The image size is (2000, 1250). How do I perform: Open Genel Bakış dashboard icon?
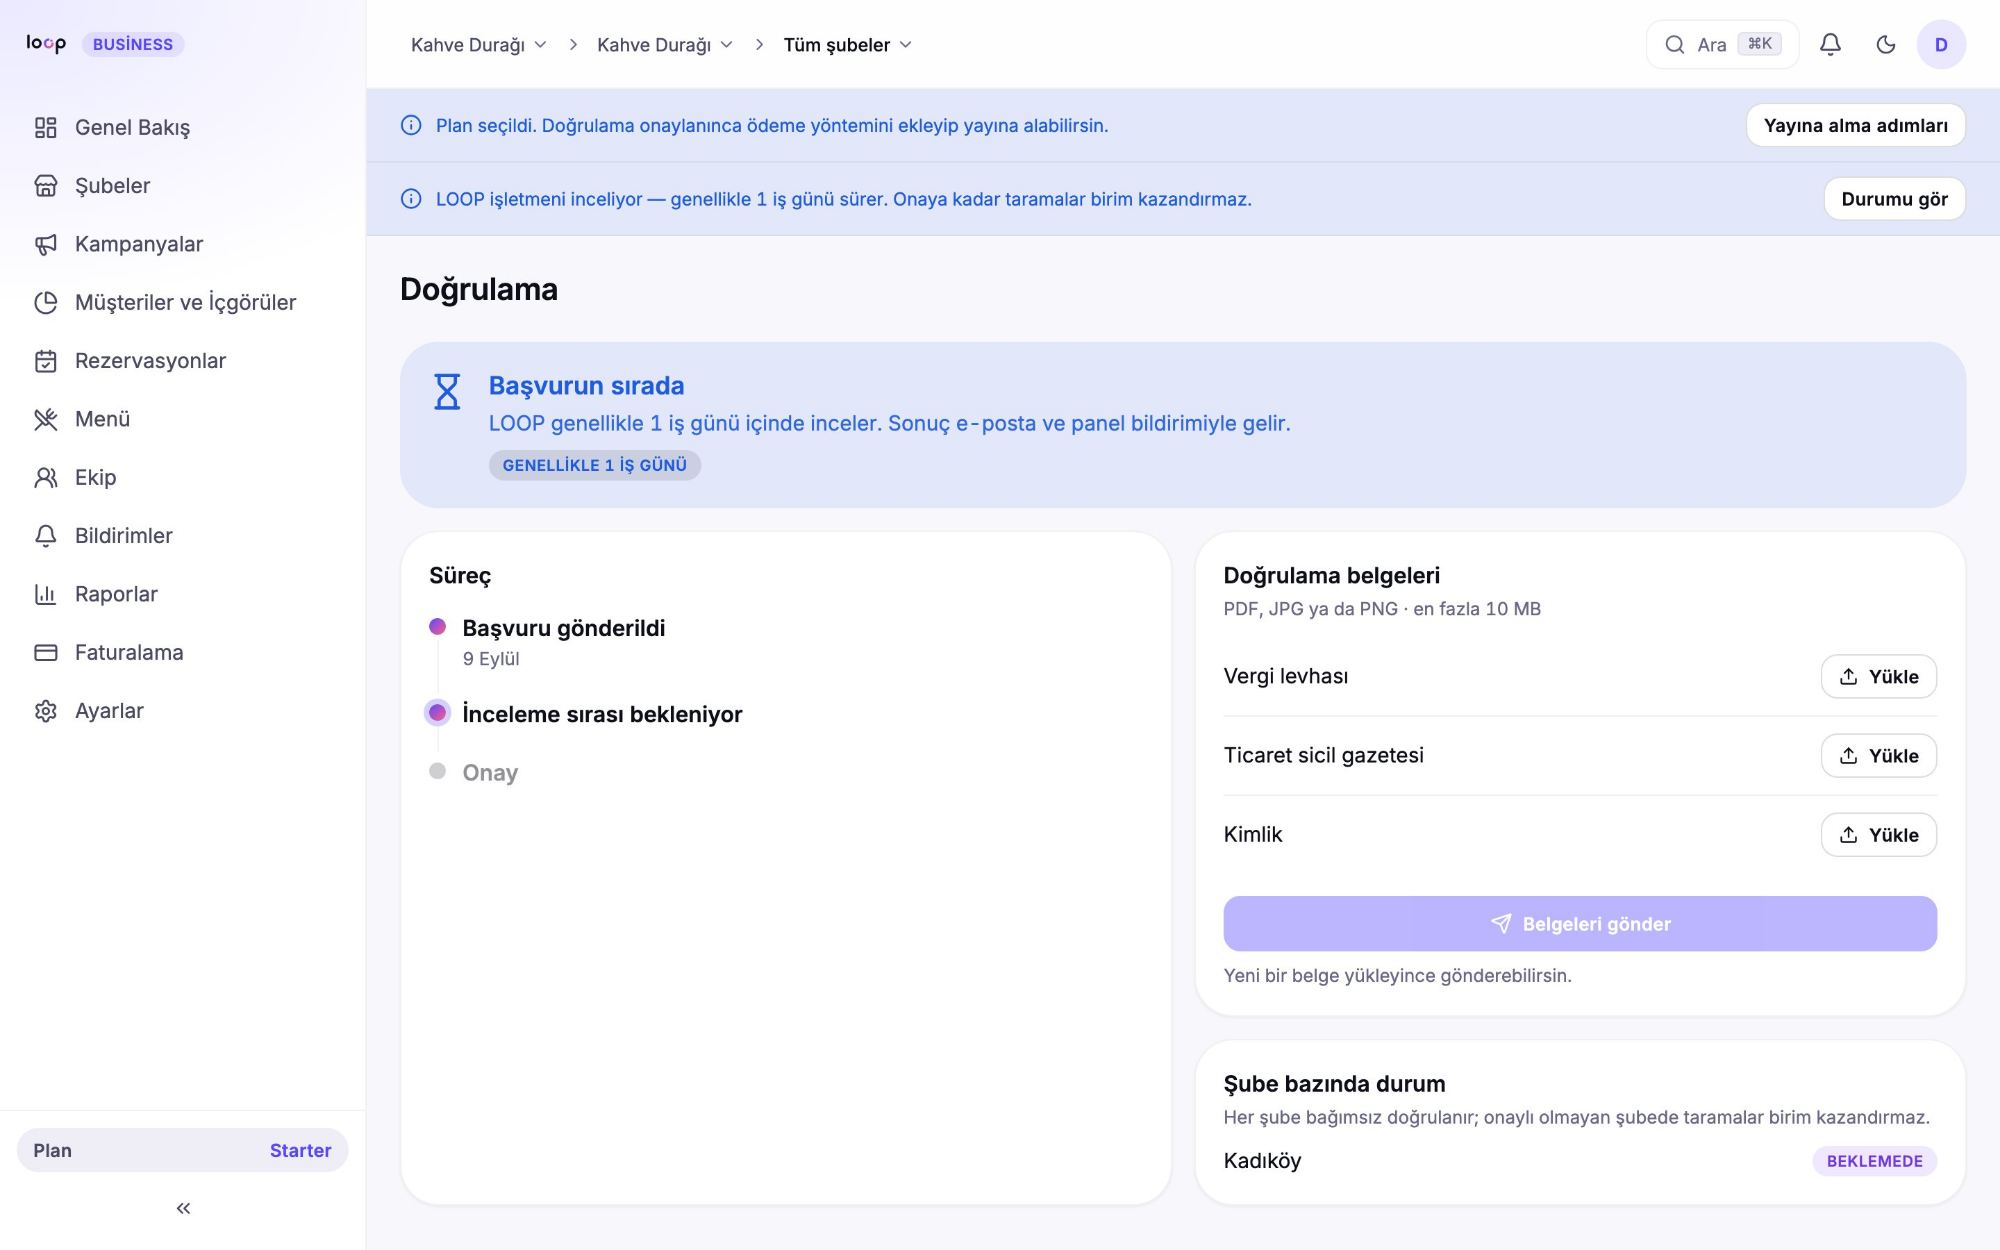click(45, 128)
